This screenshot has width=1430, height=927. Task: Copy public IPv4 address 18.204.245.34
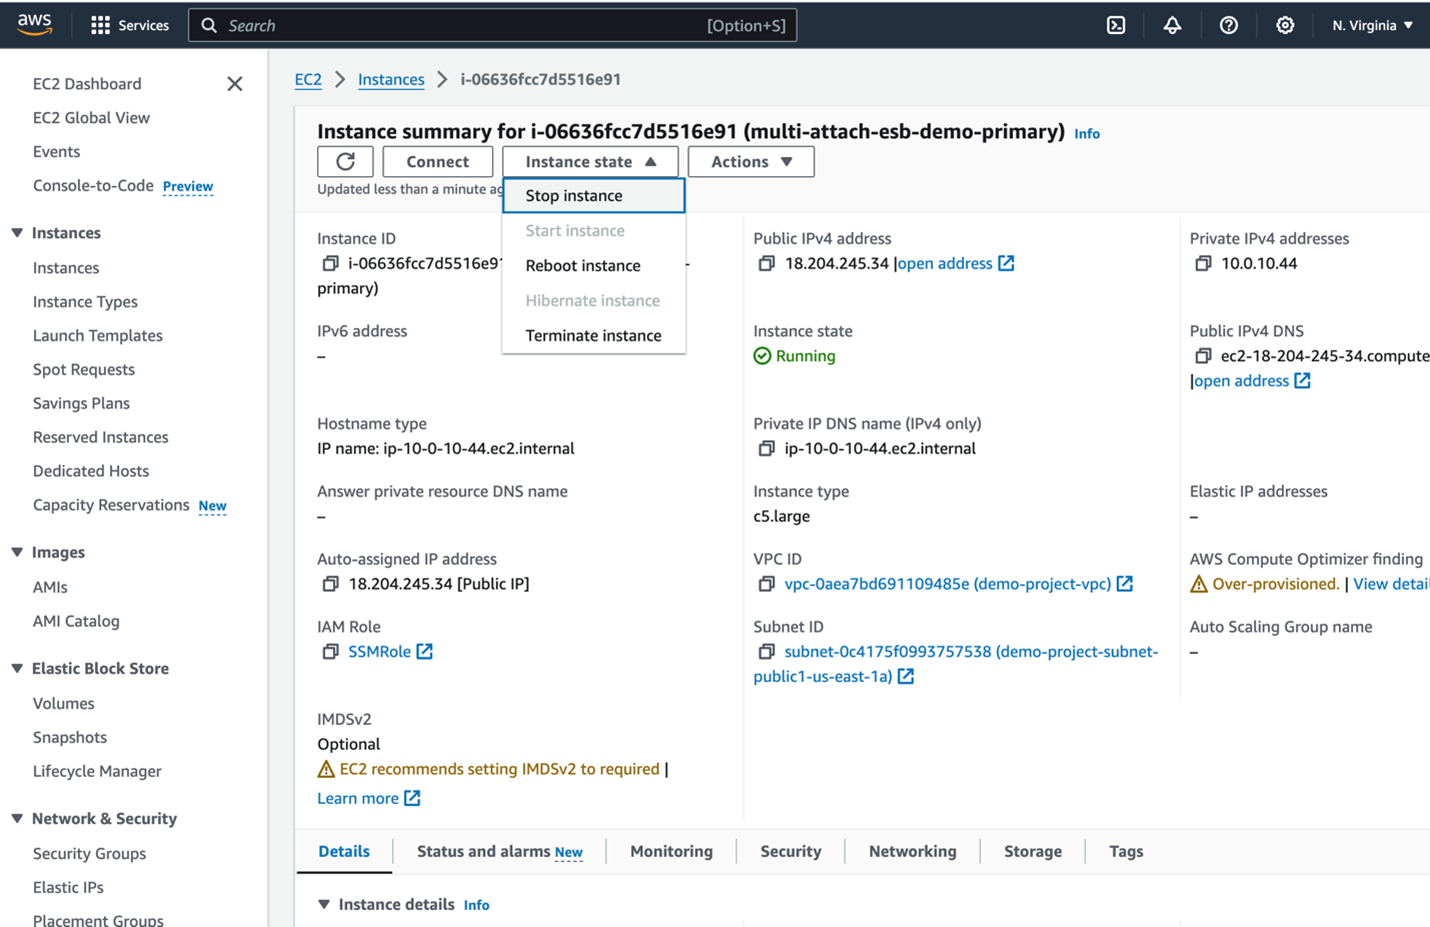click(766, 263)
